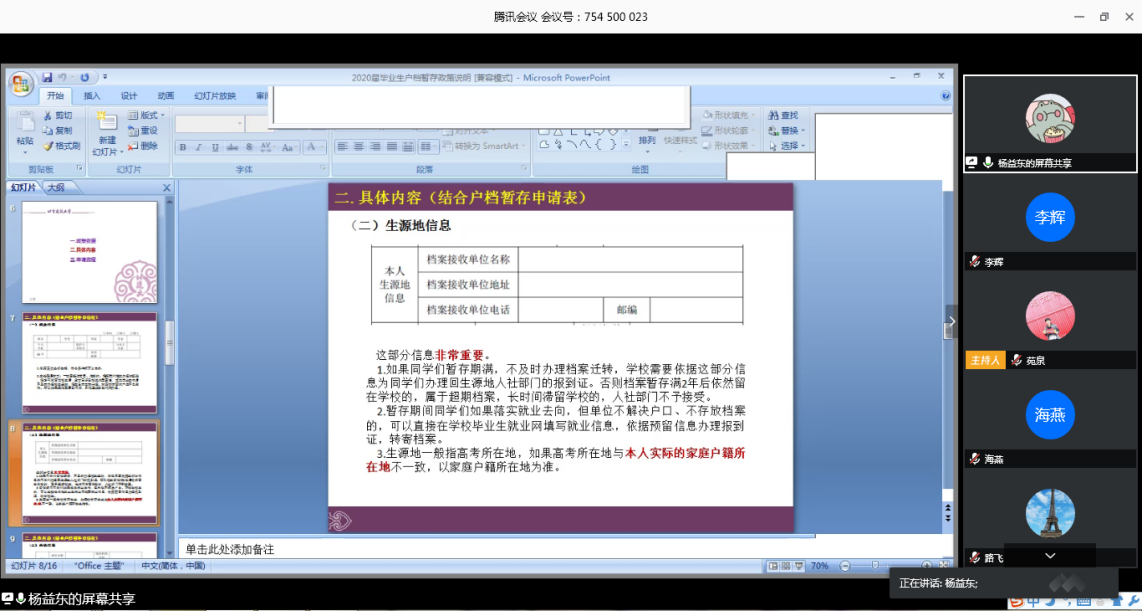
Task: Toggle Bold formatting
Action: point(183,148)
